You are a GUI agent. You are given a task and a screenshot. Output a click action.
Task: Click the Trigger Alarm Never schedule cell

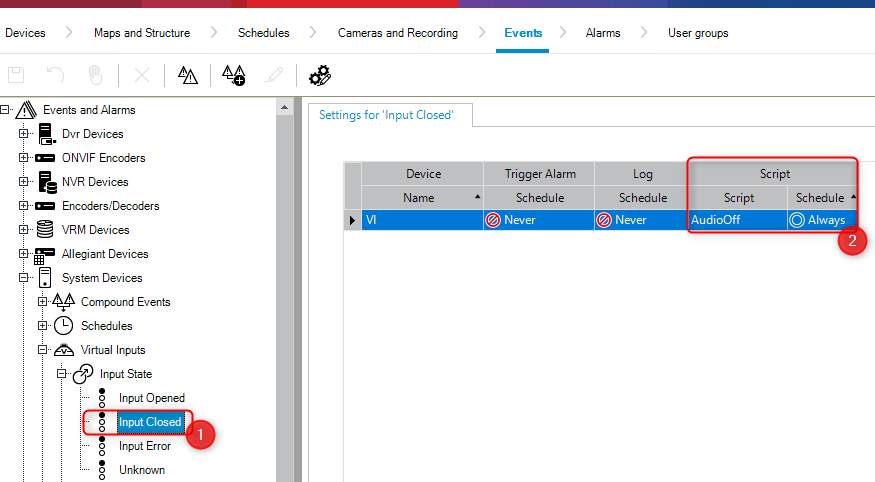(x=538, y=220)
